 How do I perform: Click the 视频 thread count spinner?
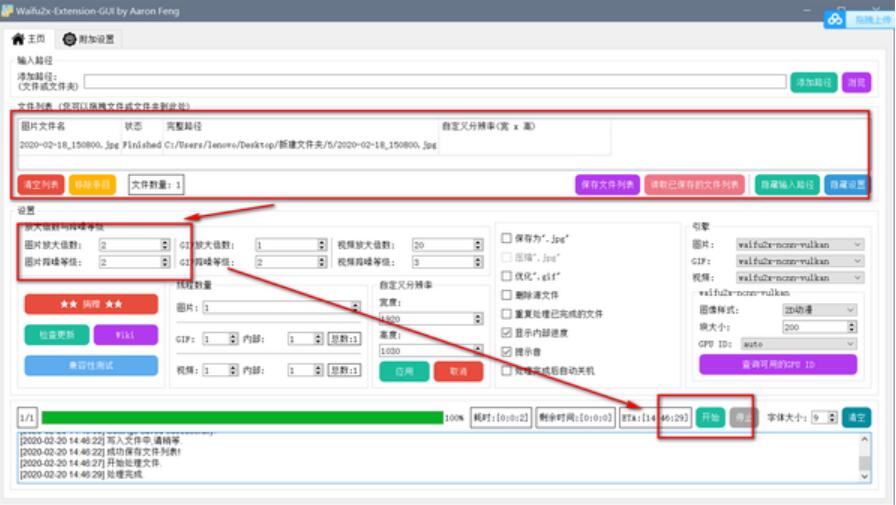pyautogui.click(x=220, y=370)
